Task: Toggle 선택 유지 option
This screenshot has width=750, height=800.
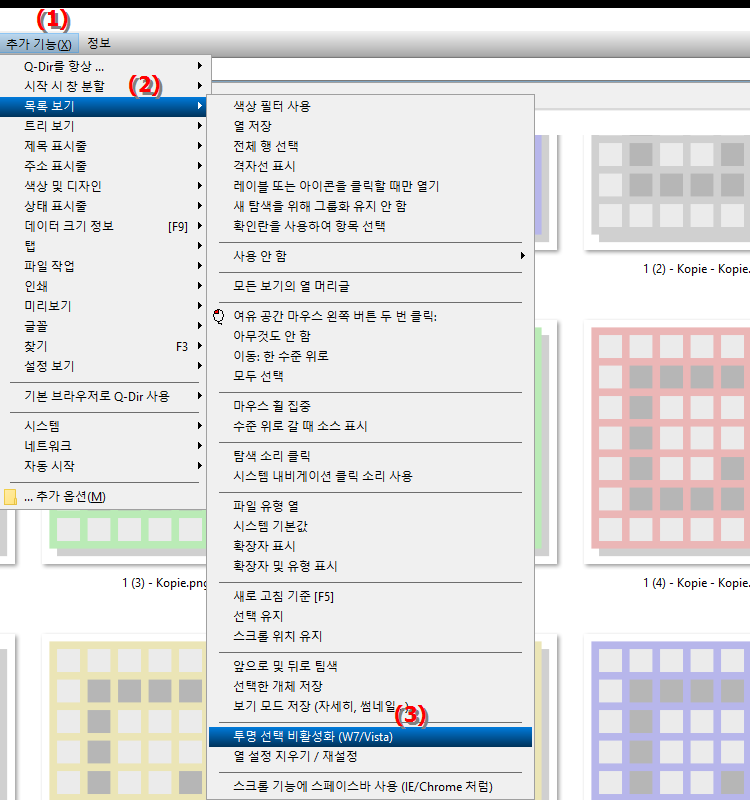Action: (370, 616)
